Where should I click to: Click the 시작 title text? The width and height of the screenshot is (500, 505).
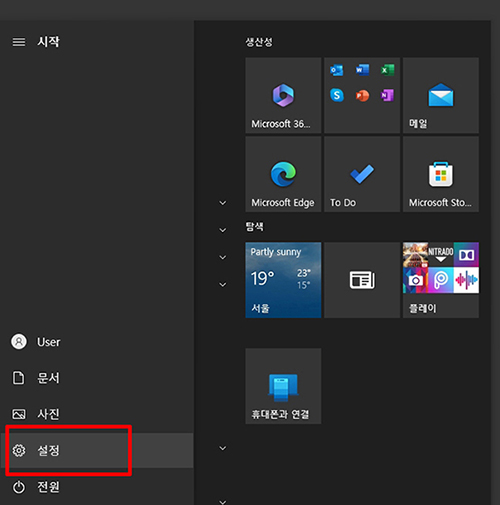coord(48,42)
